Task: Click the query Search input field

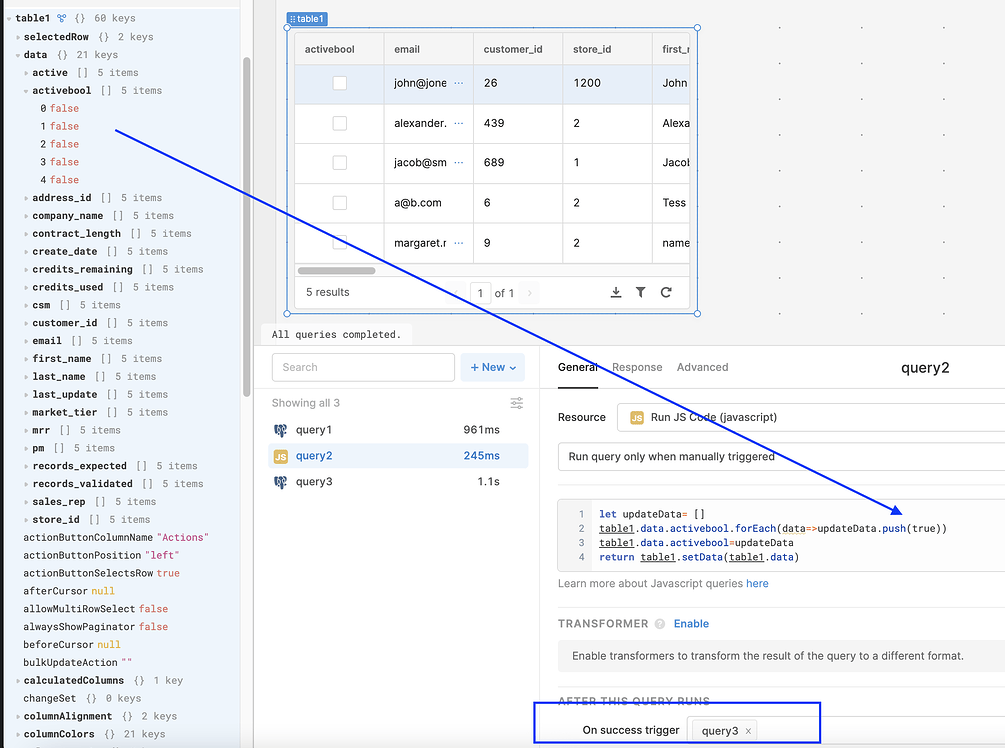Action: [x=363, y=367]
